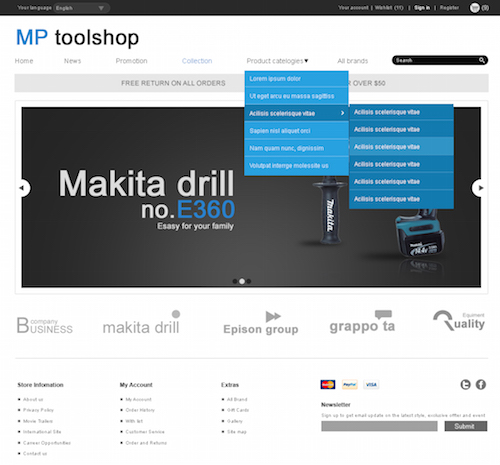This screenshot has width=500, height=465.
Task: Expand submenu chevron on Acilisis scelerisque vitae
Action: click(x=342, y=113)
